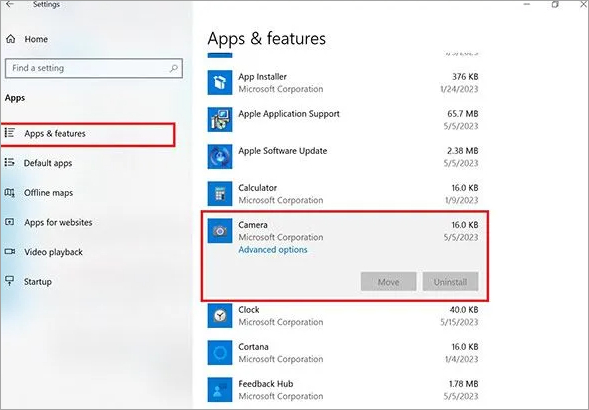The width and height of the screenshot is (589, 410).
Task: Click the 40.0 KB size value
Action: [x=464, y=310]
